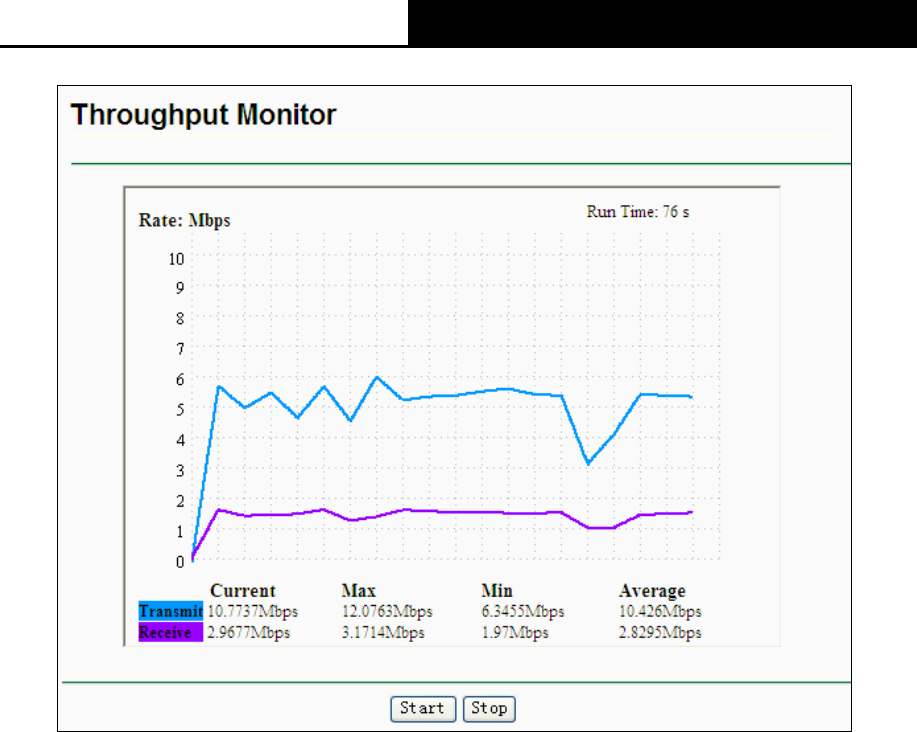This screenshot has width=917, height=732.
Task: Select the purple Receive legend swatch
Action: click(171, 632)
